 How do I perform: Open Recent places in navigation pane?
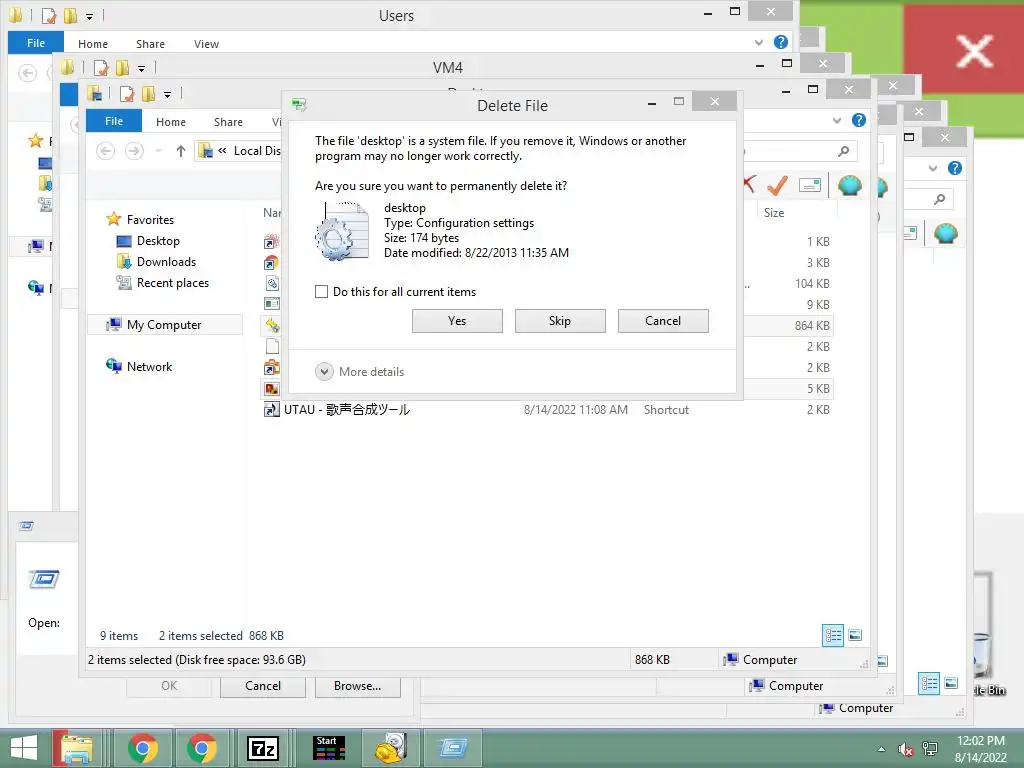[172, 283]
